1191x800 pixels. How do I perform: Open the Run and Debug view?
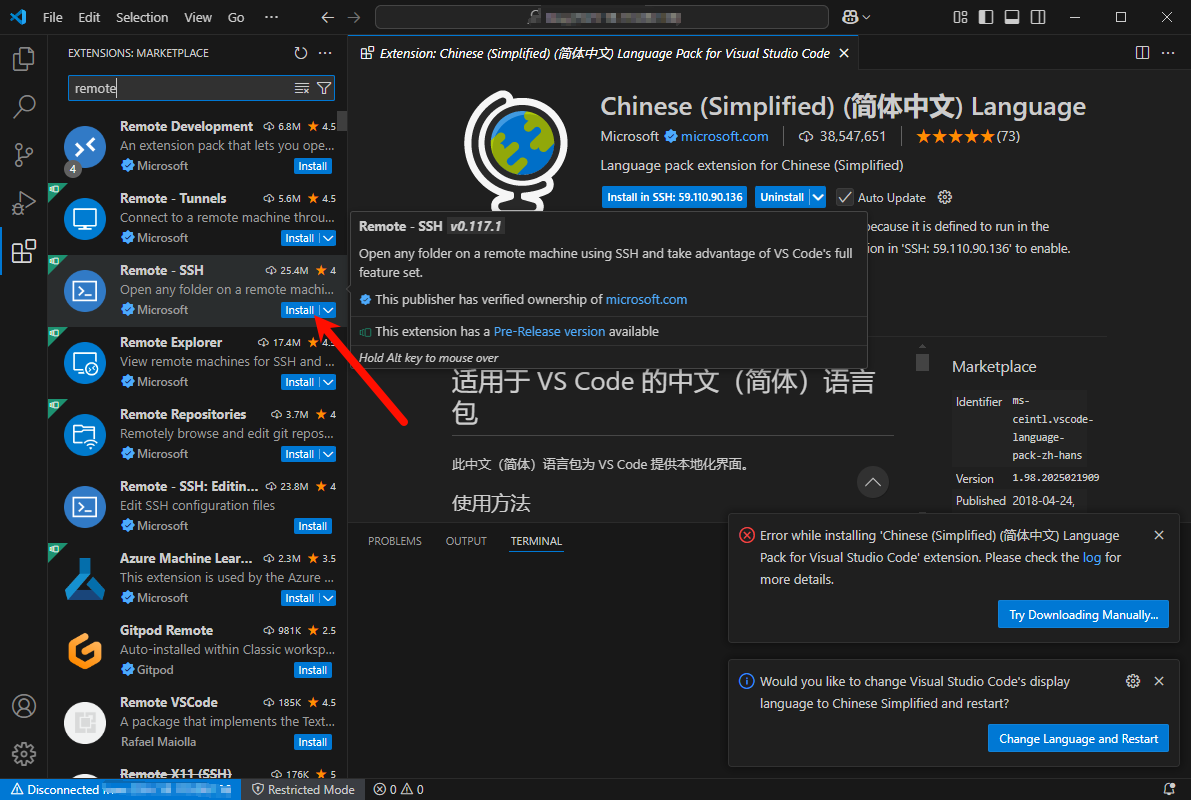(24, 203)
